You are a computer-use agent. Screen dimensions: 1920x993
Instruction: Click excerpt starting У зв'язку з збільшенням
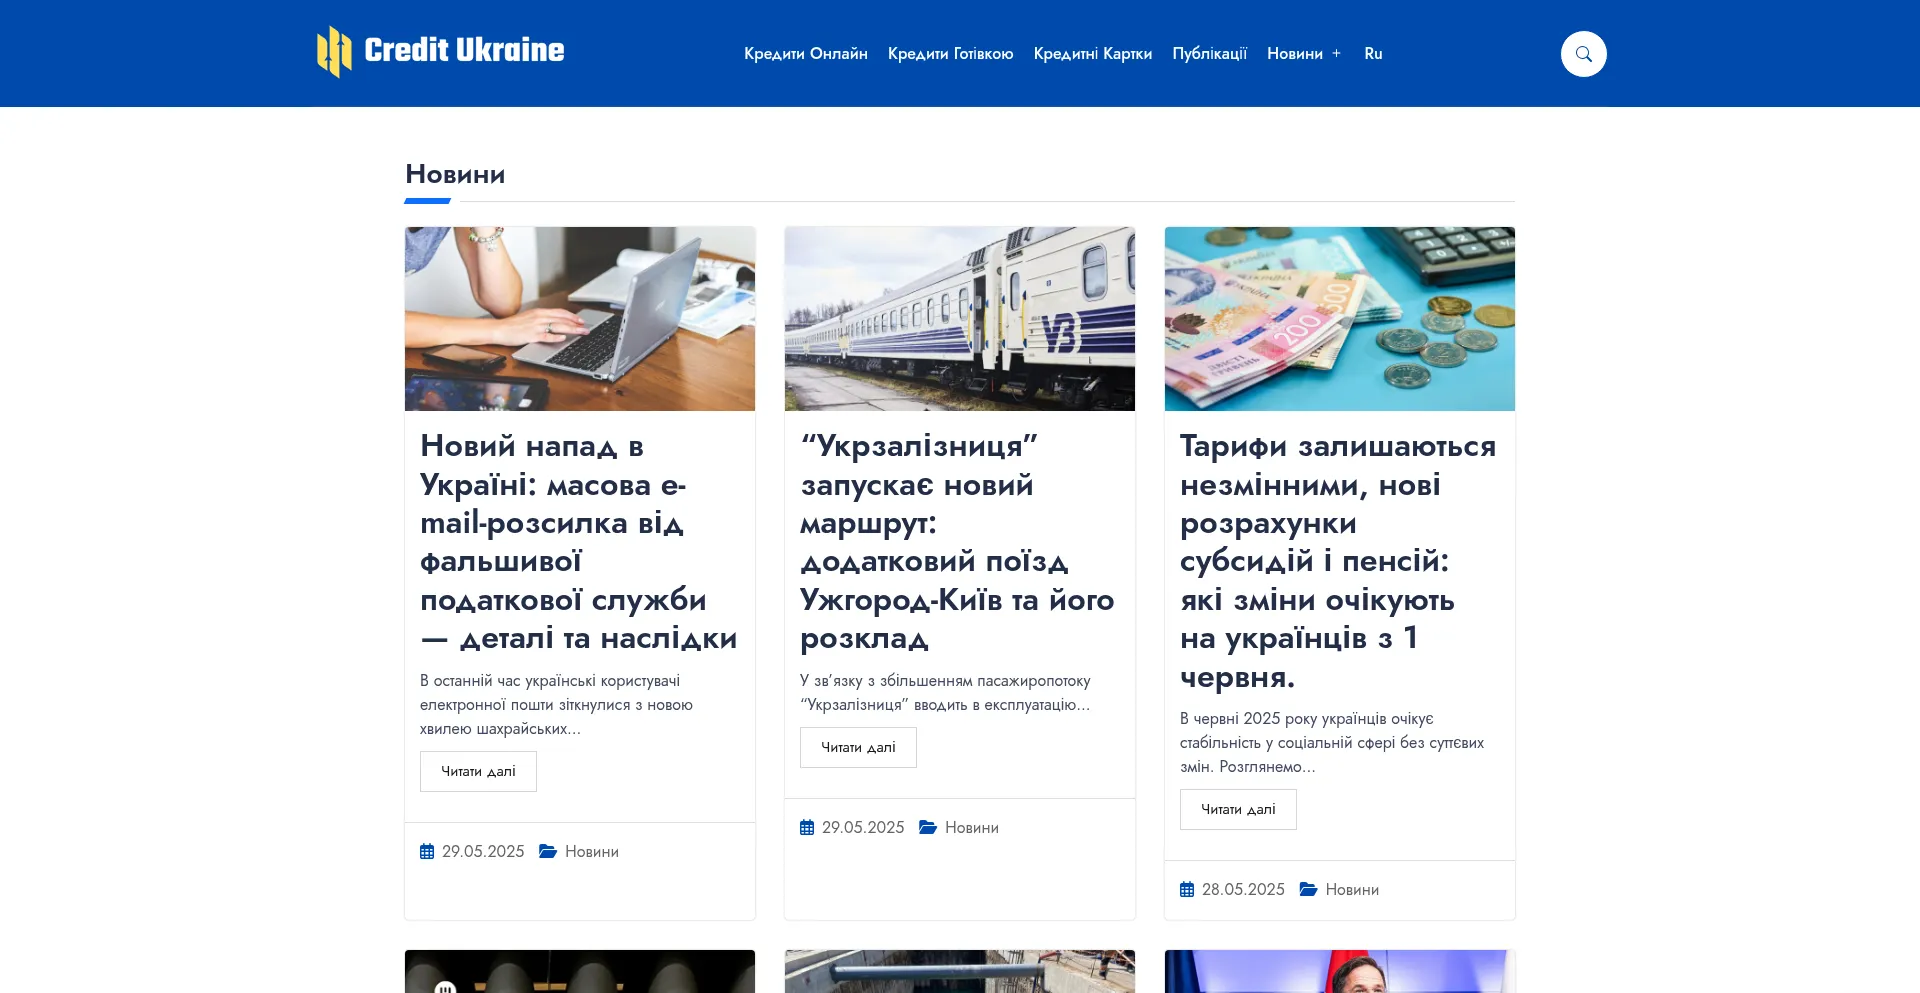[946, 693]
